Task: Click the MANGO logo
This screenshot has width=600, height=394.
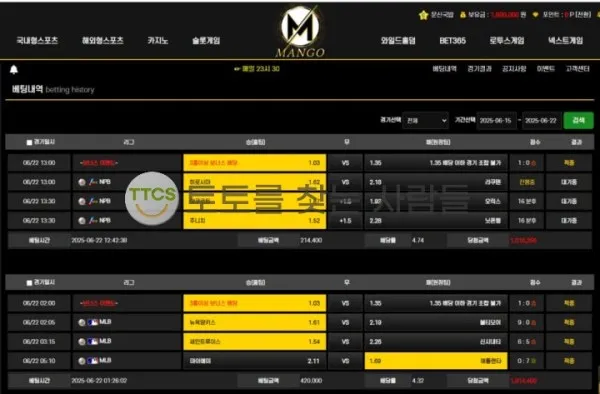Action: 300,32
